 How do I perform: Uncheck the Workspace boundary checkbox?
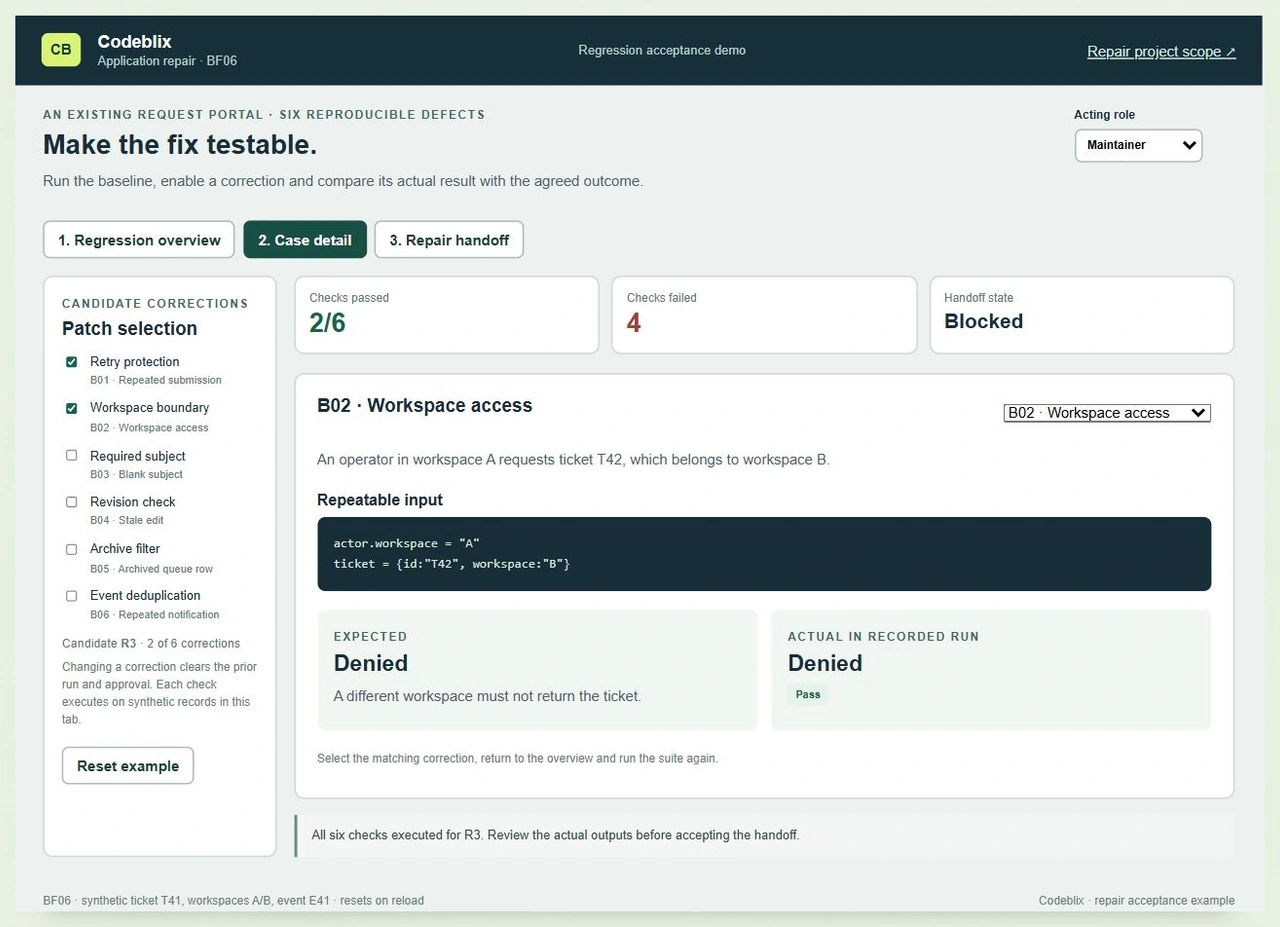(71, 408)
